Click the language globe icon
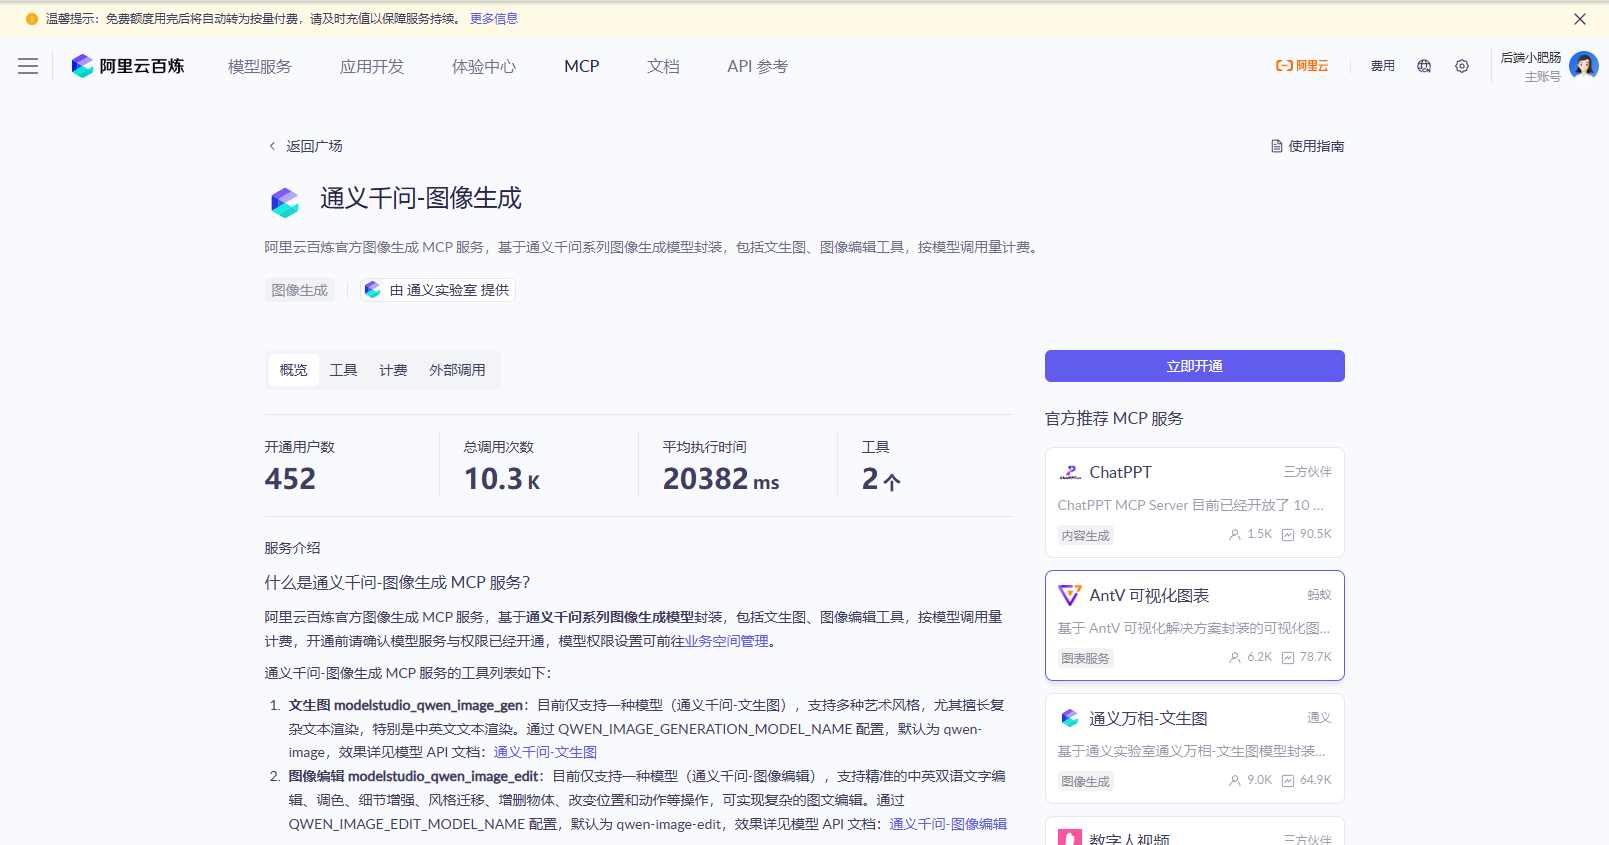1609x845 pixels. 1424,66
